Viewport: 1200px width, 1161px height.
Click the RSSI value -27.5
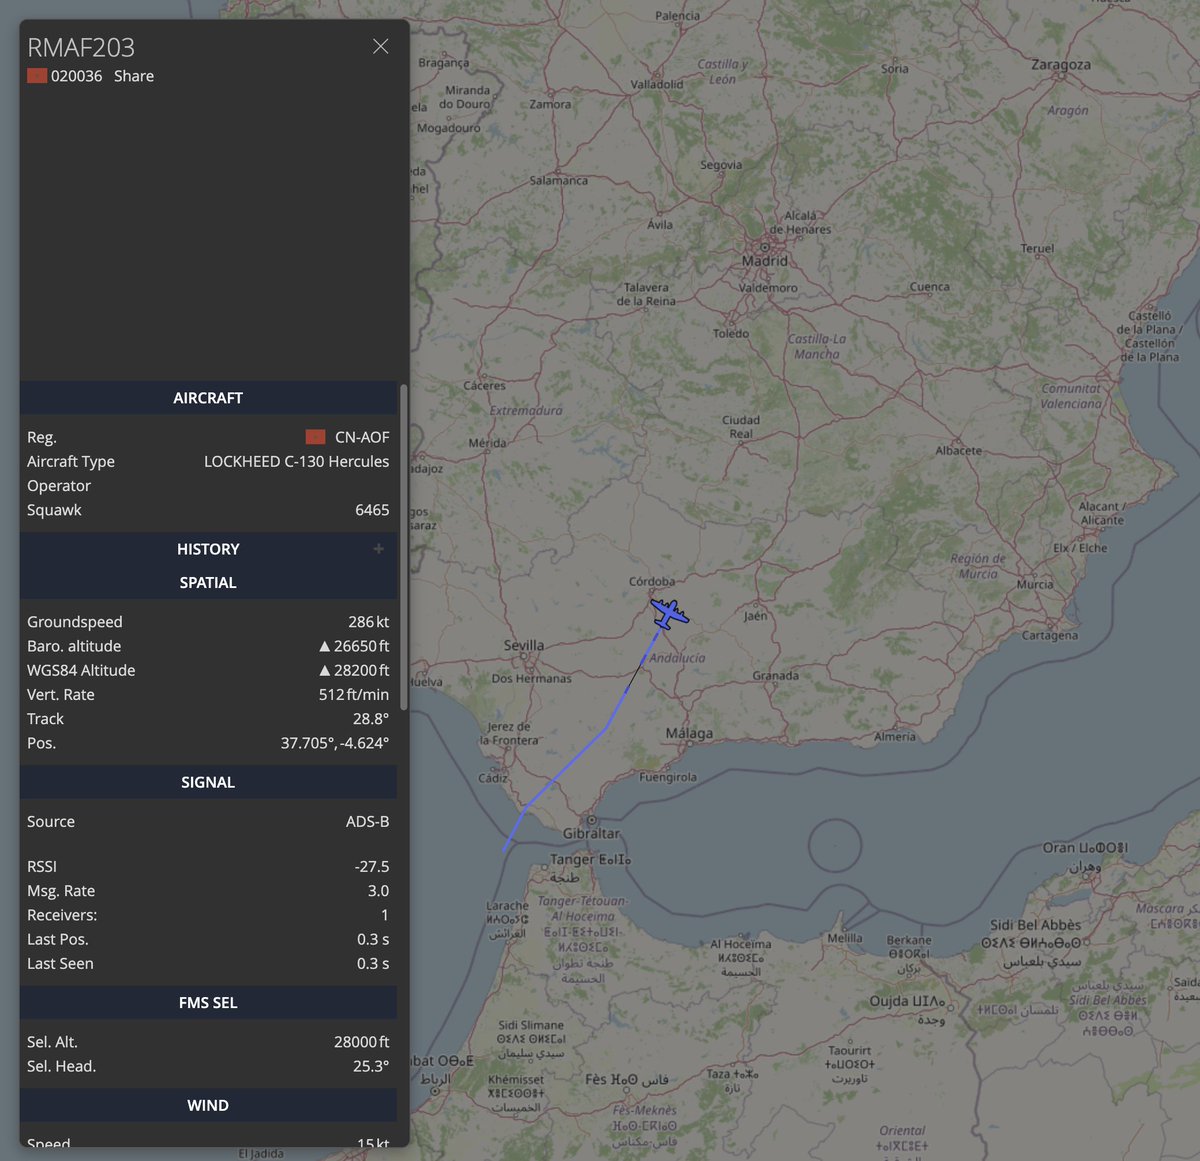pyautogui.click(x=372, y=867)
